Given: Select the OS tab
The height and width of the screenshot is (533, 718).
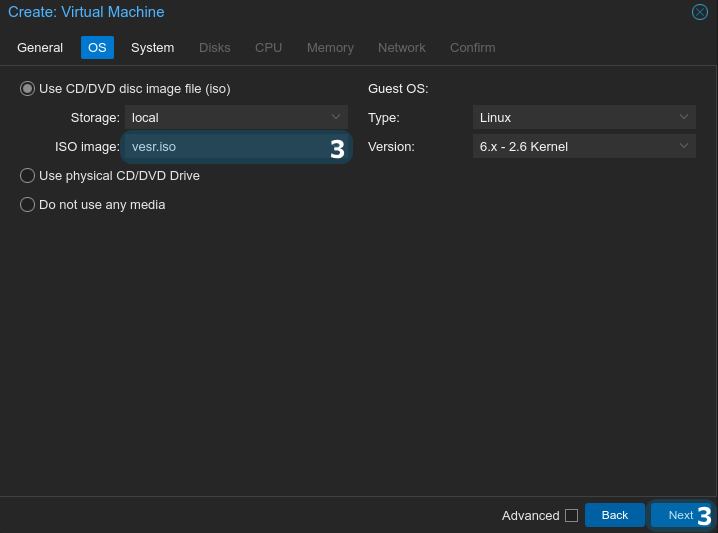Looking at the screenshot, I should pos(97,48).
